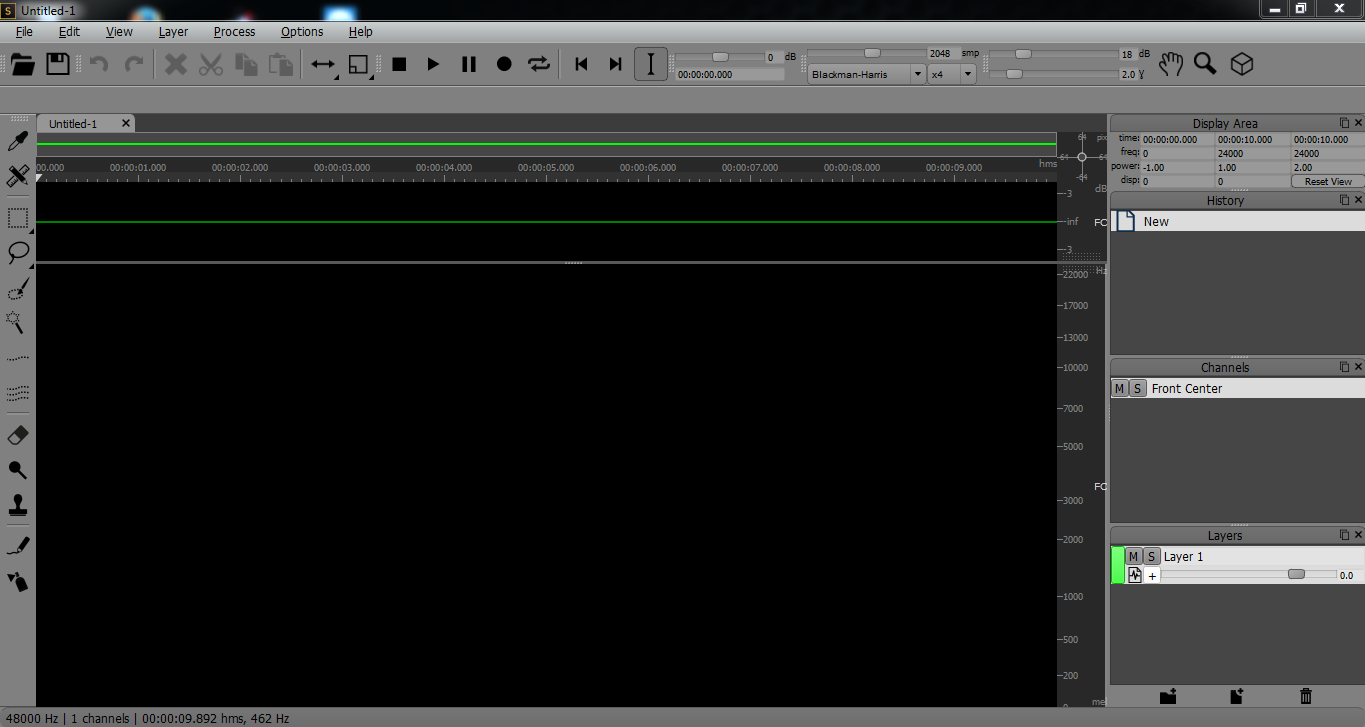Select the New entry in History
Image resolution: width=1365 pixels, height=727 pixels.
tap(1237, 221)
